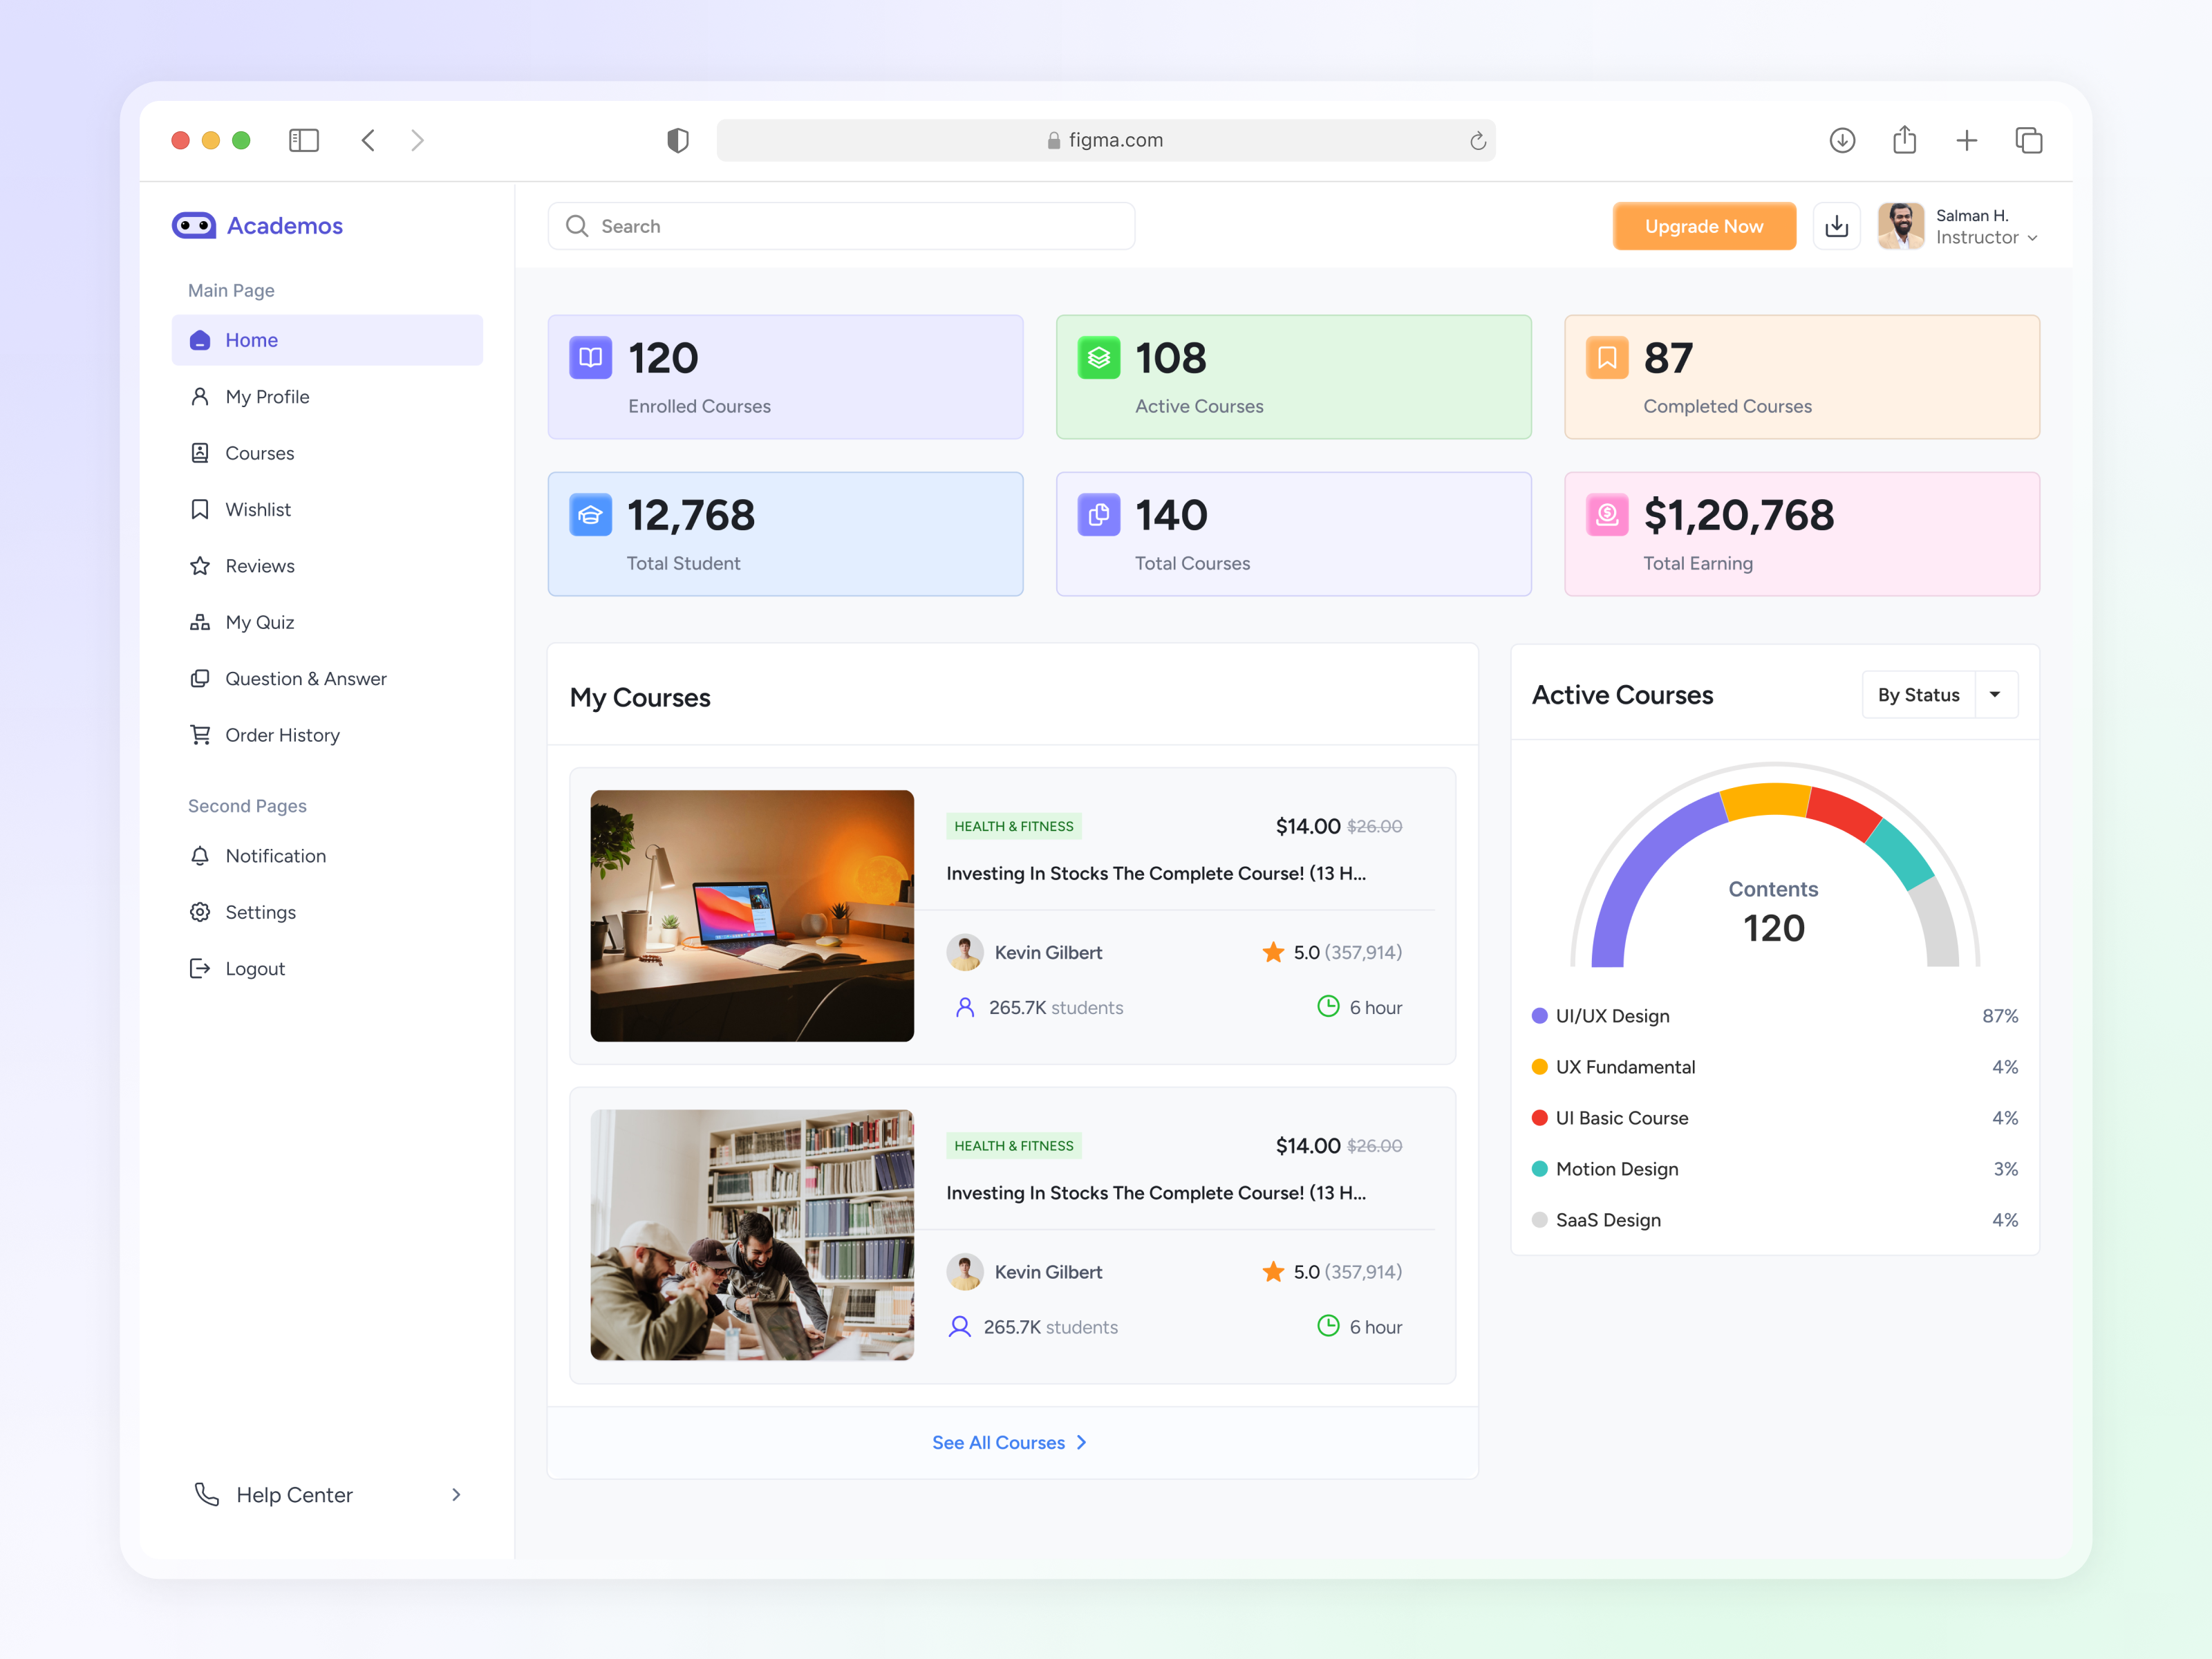Click the Completed Courses bookmark icon
2212x1659 pixels.
[1607, 358]
